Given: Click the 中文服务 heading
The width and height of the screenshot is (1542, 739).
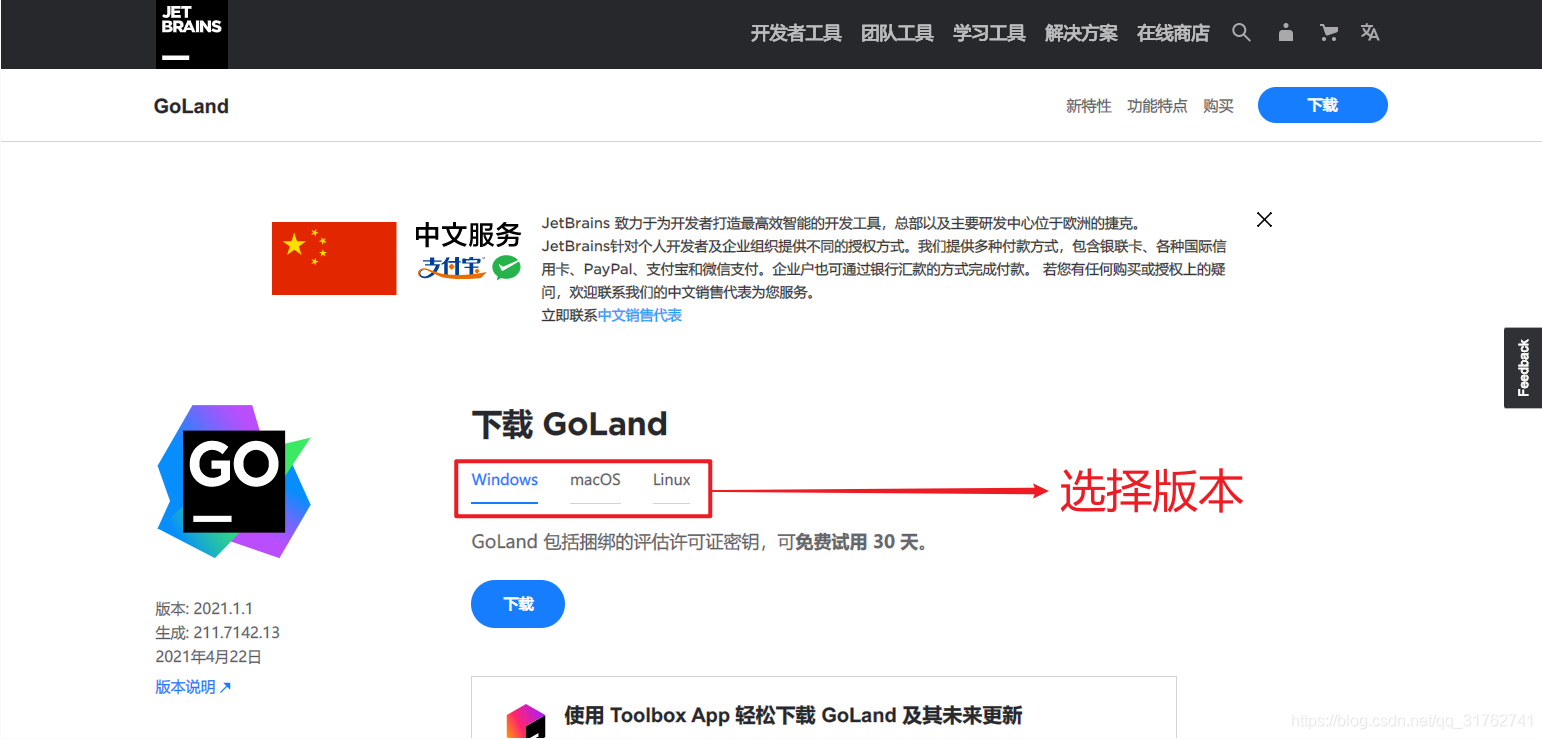Looking at the screenshot, I should 468,235.
